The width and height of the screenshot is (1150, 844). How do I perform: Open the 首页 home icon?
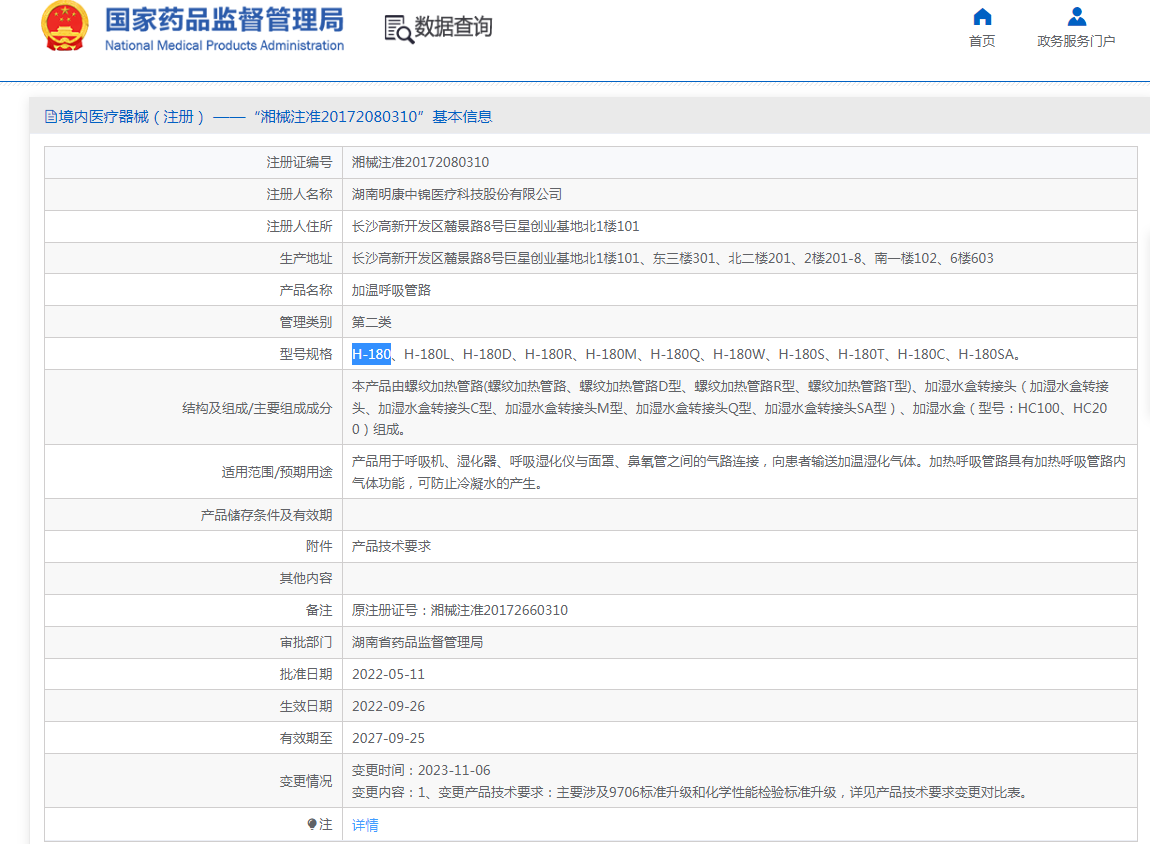[x=982, y=17]
